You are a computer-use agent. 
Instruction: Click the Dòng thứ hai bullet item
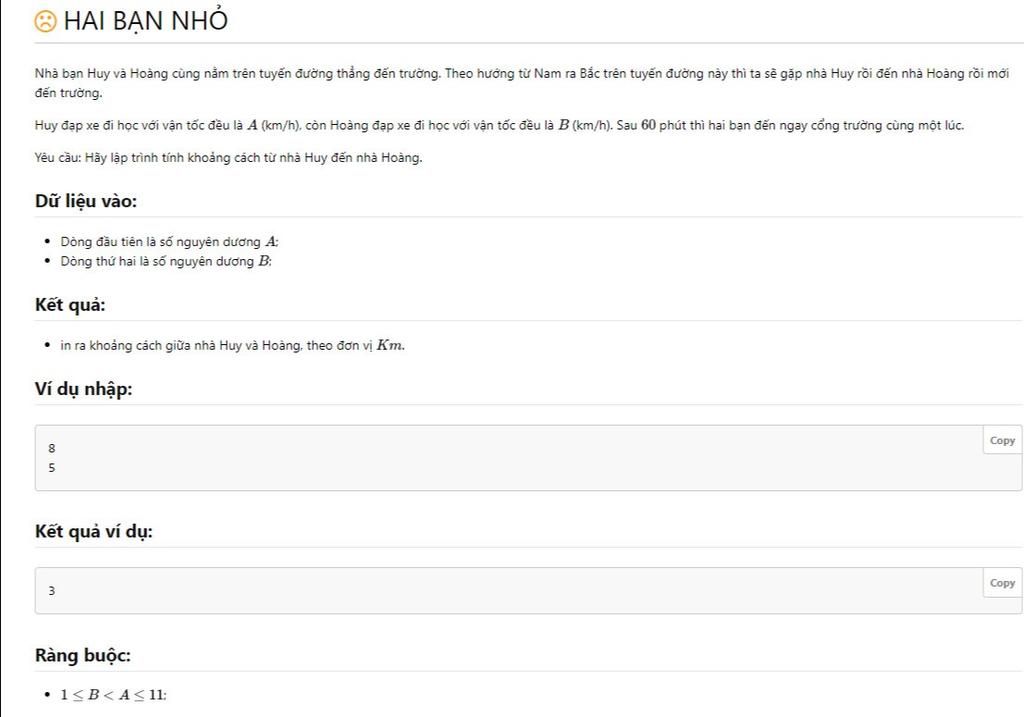coord(165,261)
